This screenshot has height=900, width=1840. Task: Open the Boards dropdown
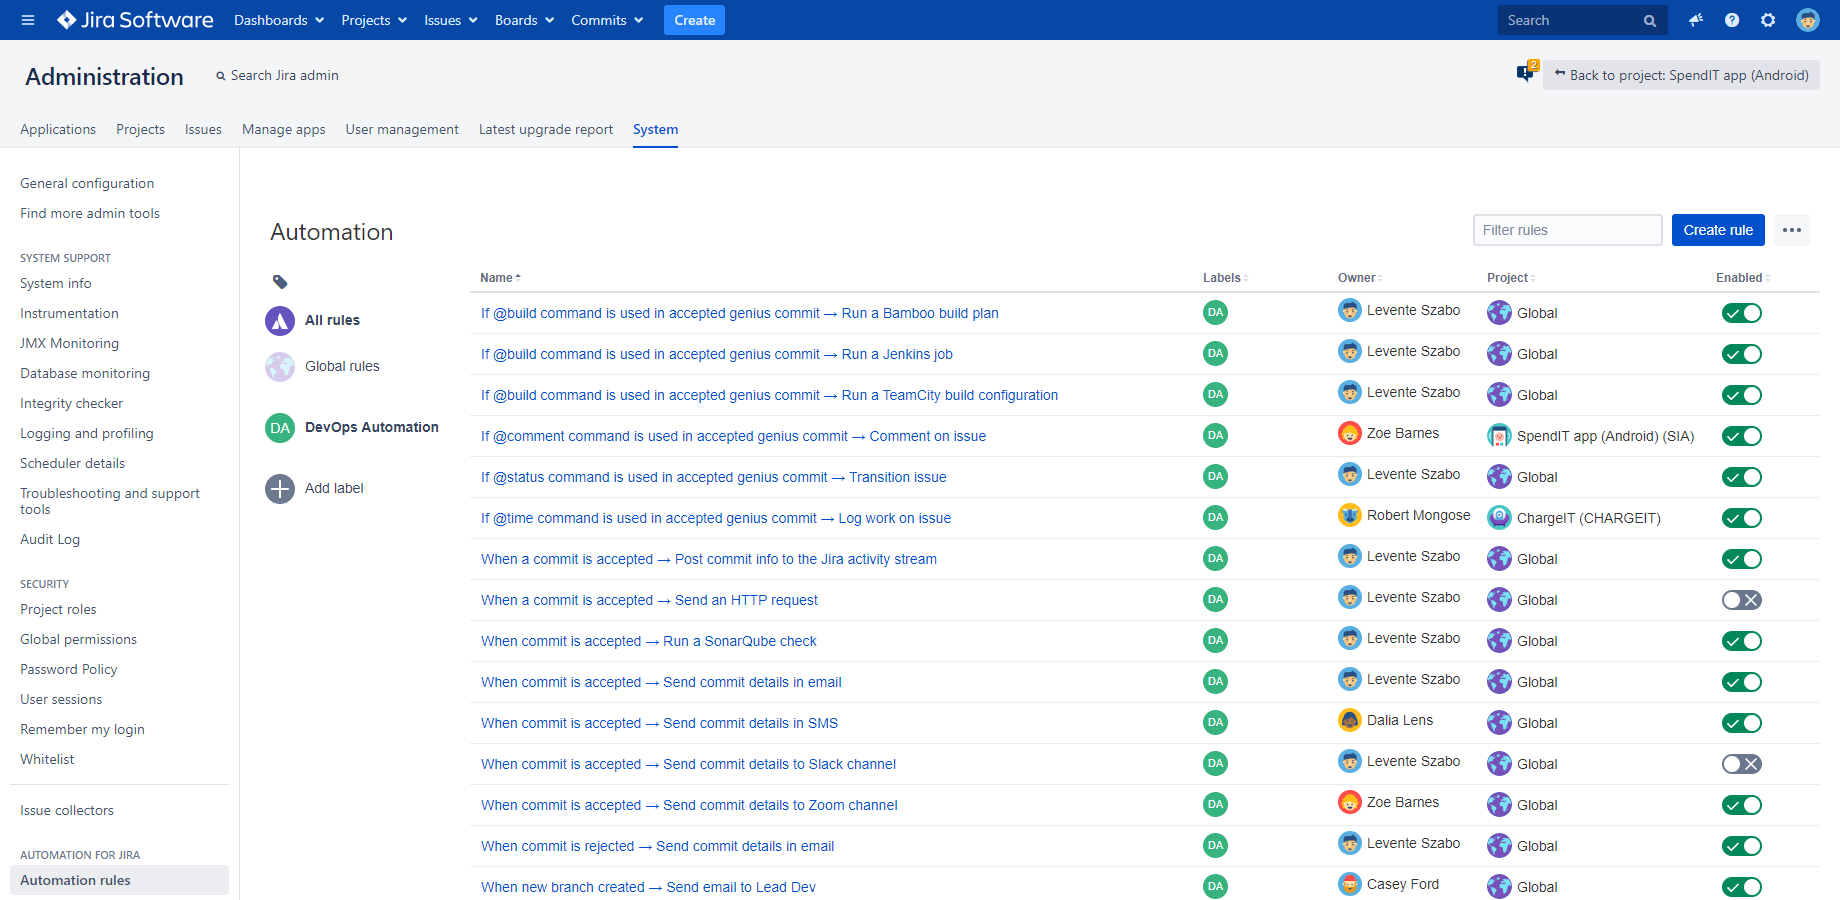pyautogui.click(x=523, y=19)
